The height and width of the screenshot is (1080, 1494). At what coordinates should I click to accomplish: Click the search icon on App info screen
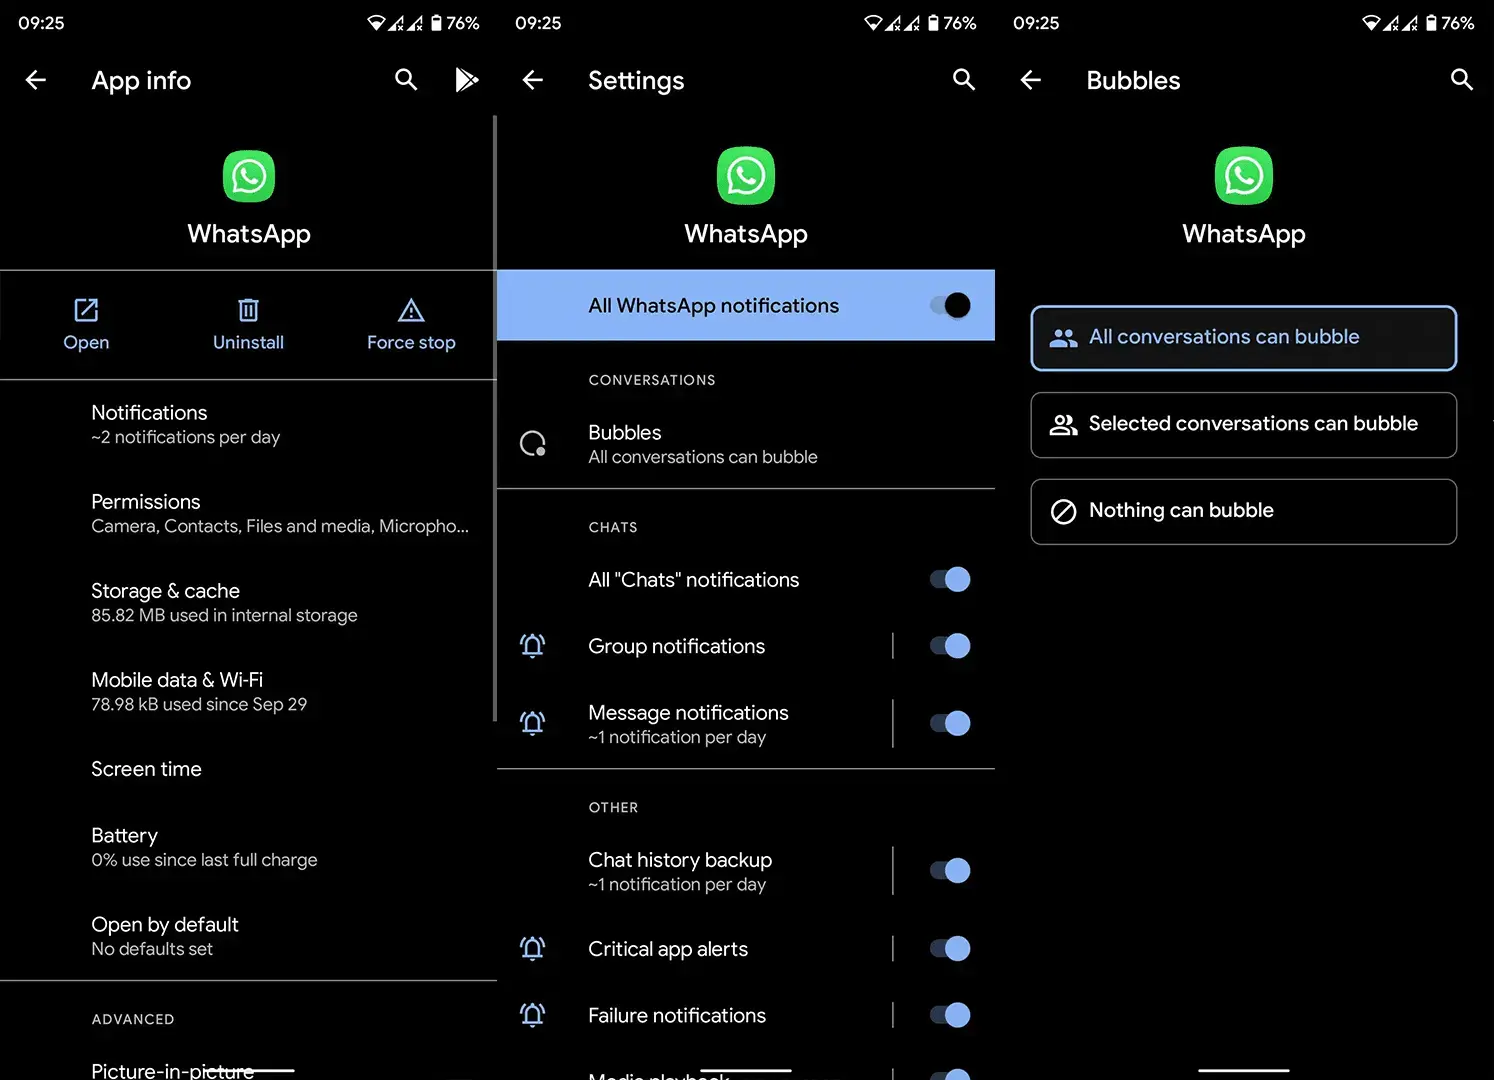(x=406, y=80)
